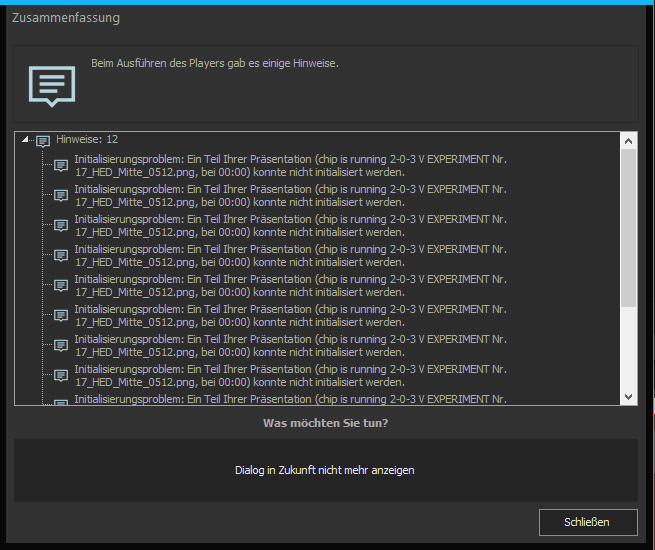
Task: Click the 'Beim Ausführen des Players' notice text
Action: (215, 63)
